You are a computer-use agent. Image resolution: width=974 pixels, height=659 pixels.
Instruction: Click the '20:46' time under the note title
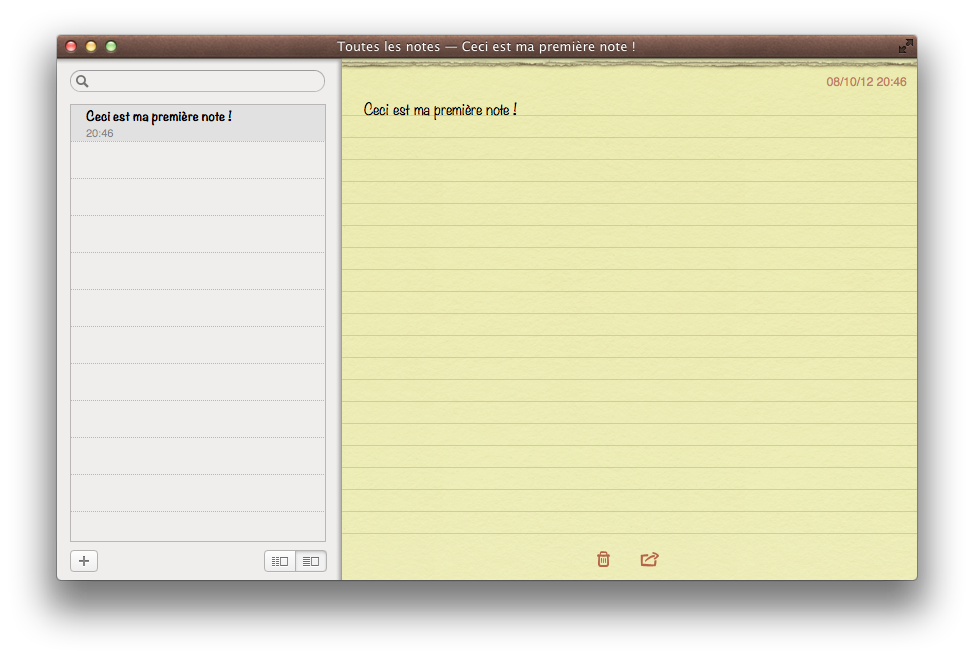pyautogui.click(x=98, y=133)
